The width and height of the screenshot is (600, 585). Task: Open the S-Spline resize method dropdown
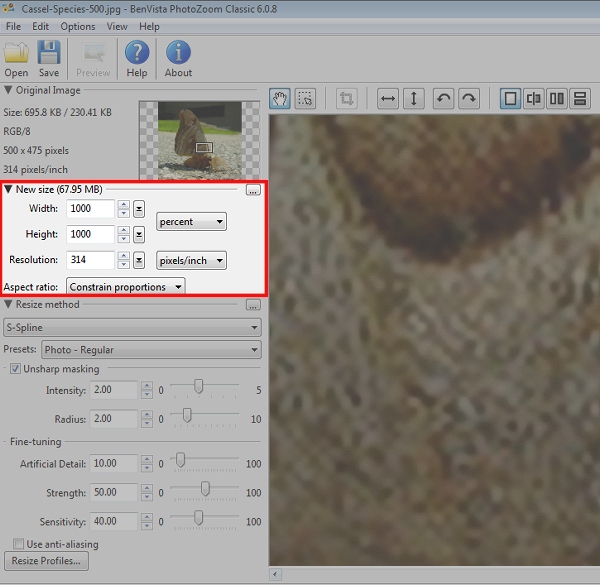(x=132, y=328)
